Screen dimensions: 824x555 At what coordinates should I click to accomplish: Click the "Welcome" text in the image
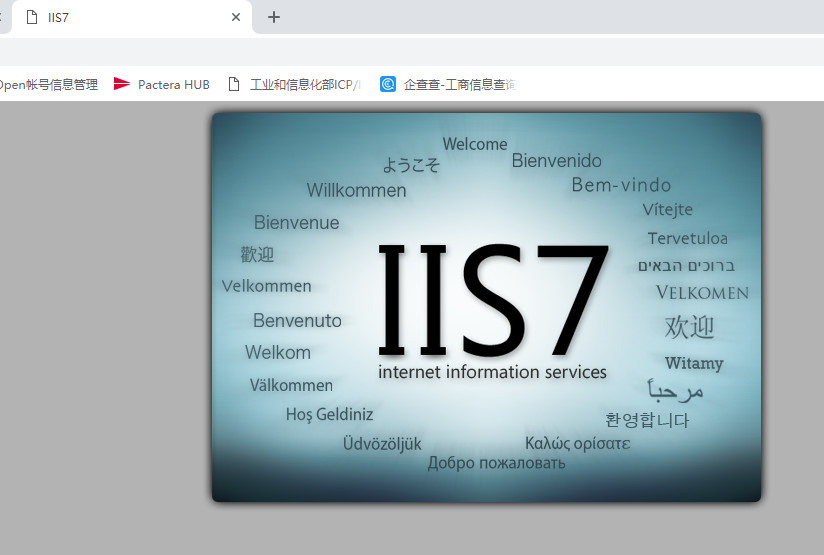pos(475,144)
